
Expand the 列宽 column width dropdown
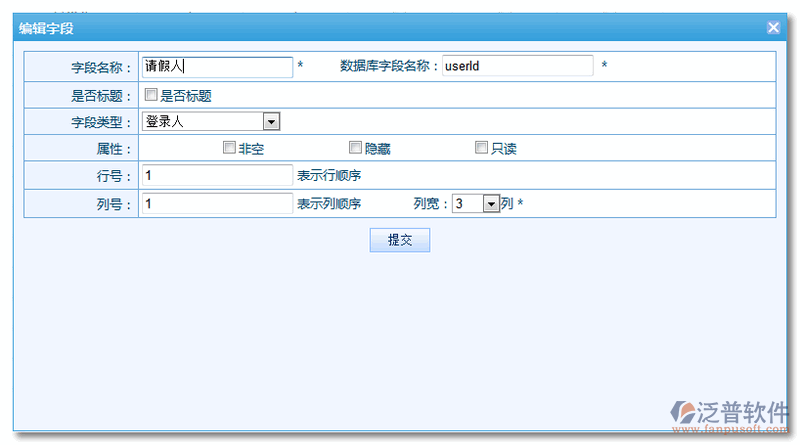coord(490,203)
